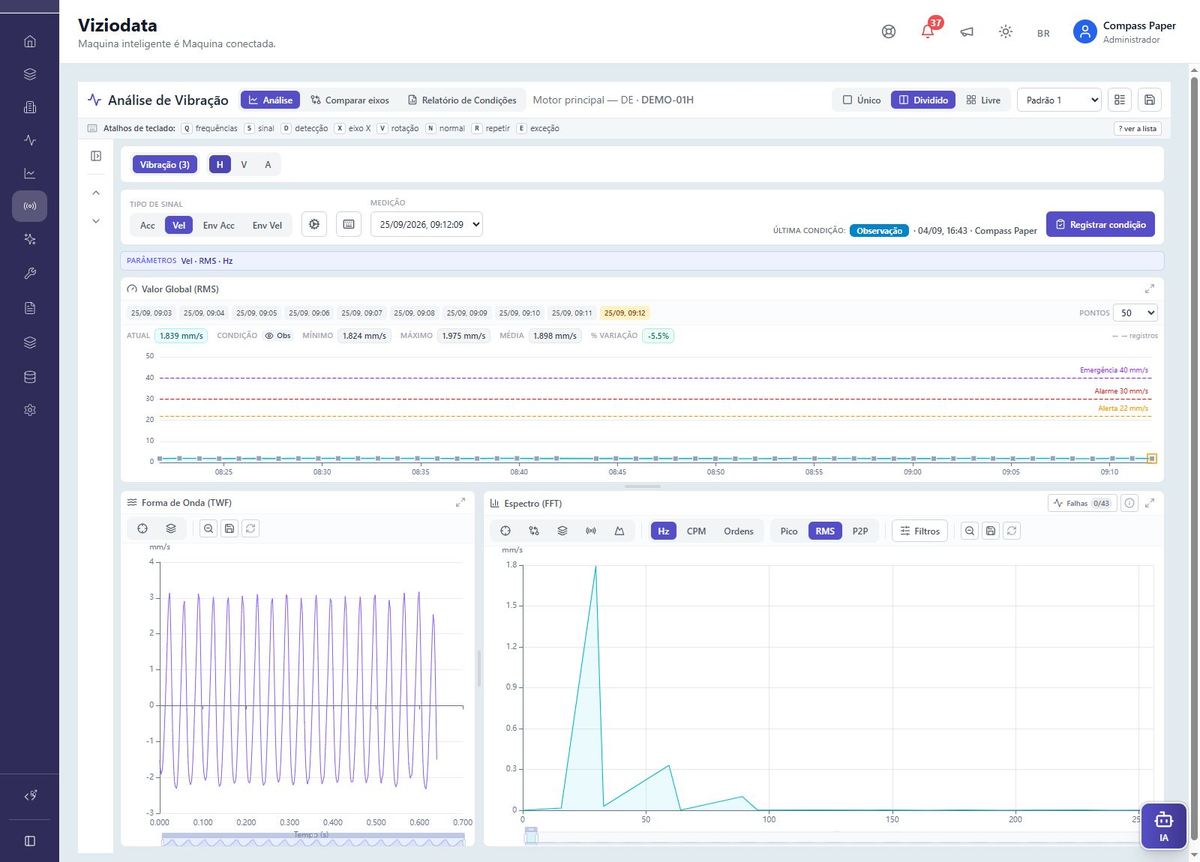Switch to the Comparar eixos tab

click(350, 100)
